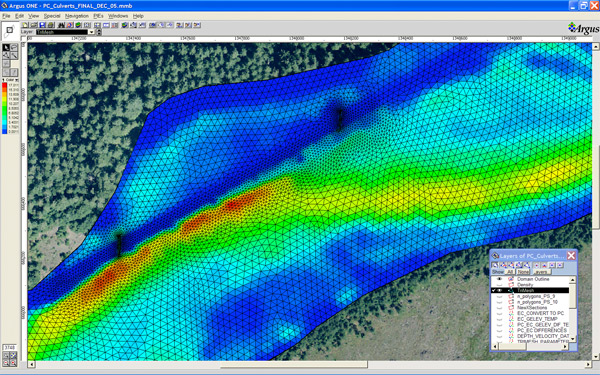The image size is (600, 375).
Task: Select the EC_GELEV_TEMP layer in list
Action: pos(537,319)
